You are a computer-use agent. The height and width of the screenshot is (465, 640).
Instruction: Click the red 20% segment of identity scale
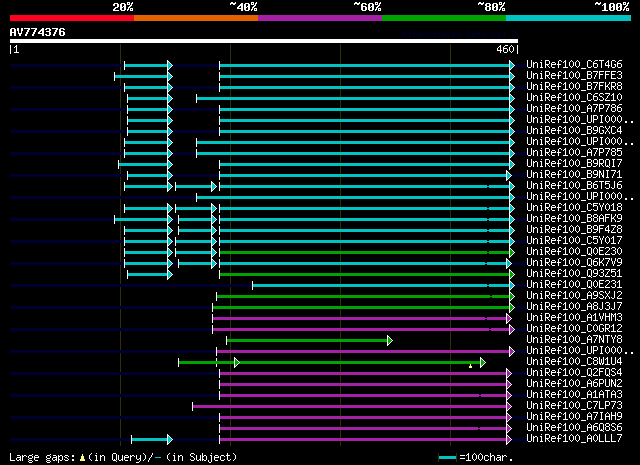point(72,18)
